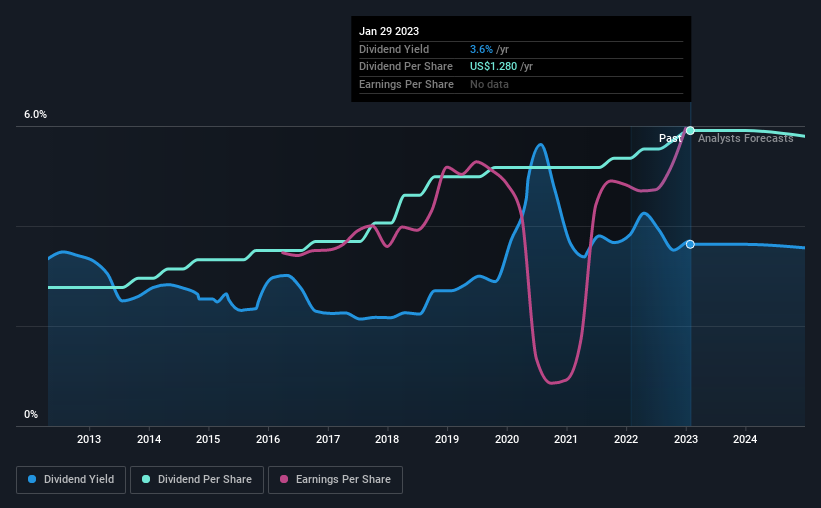Click the 2015 x-axis label
821x508 pixels.
208,439
